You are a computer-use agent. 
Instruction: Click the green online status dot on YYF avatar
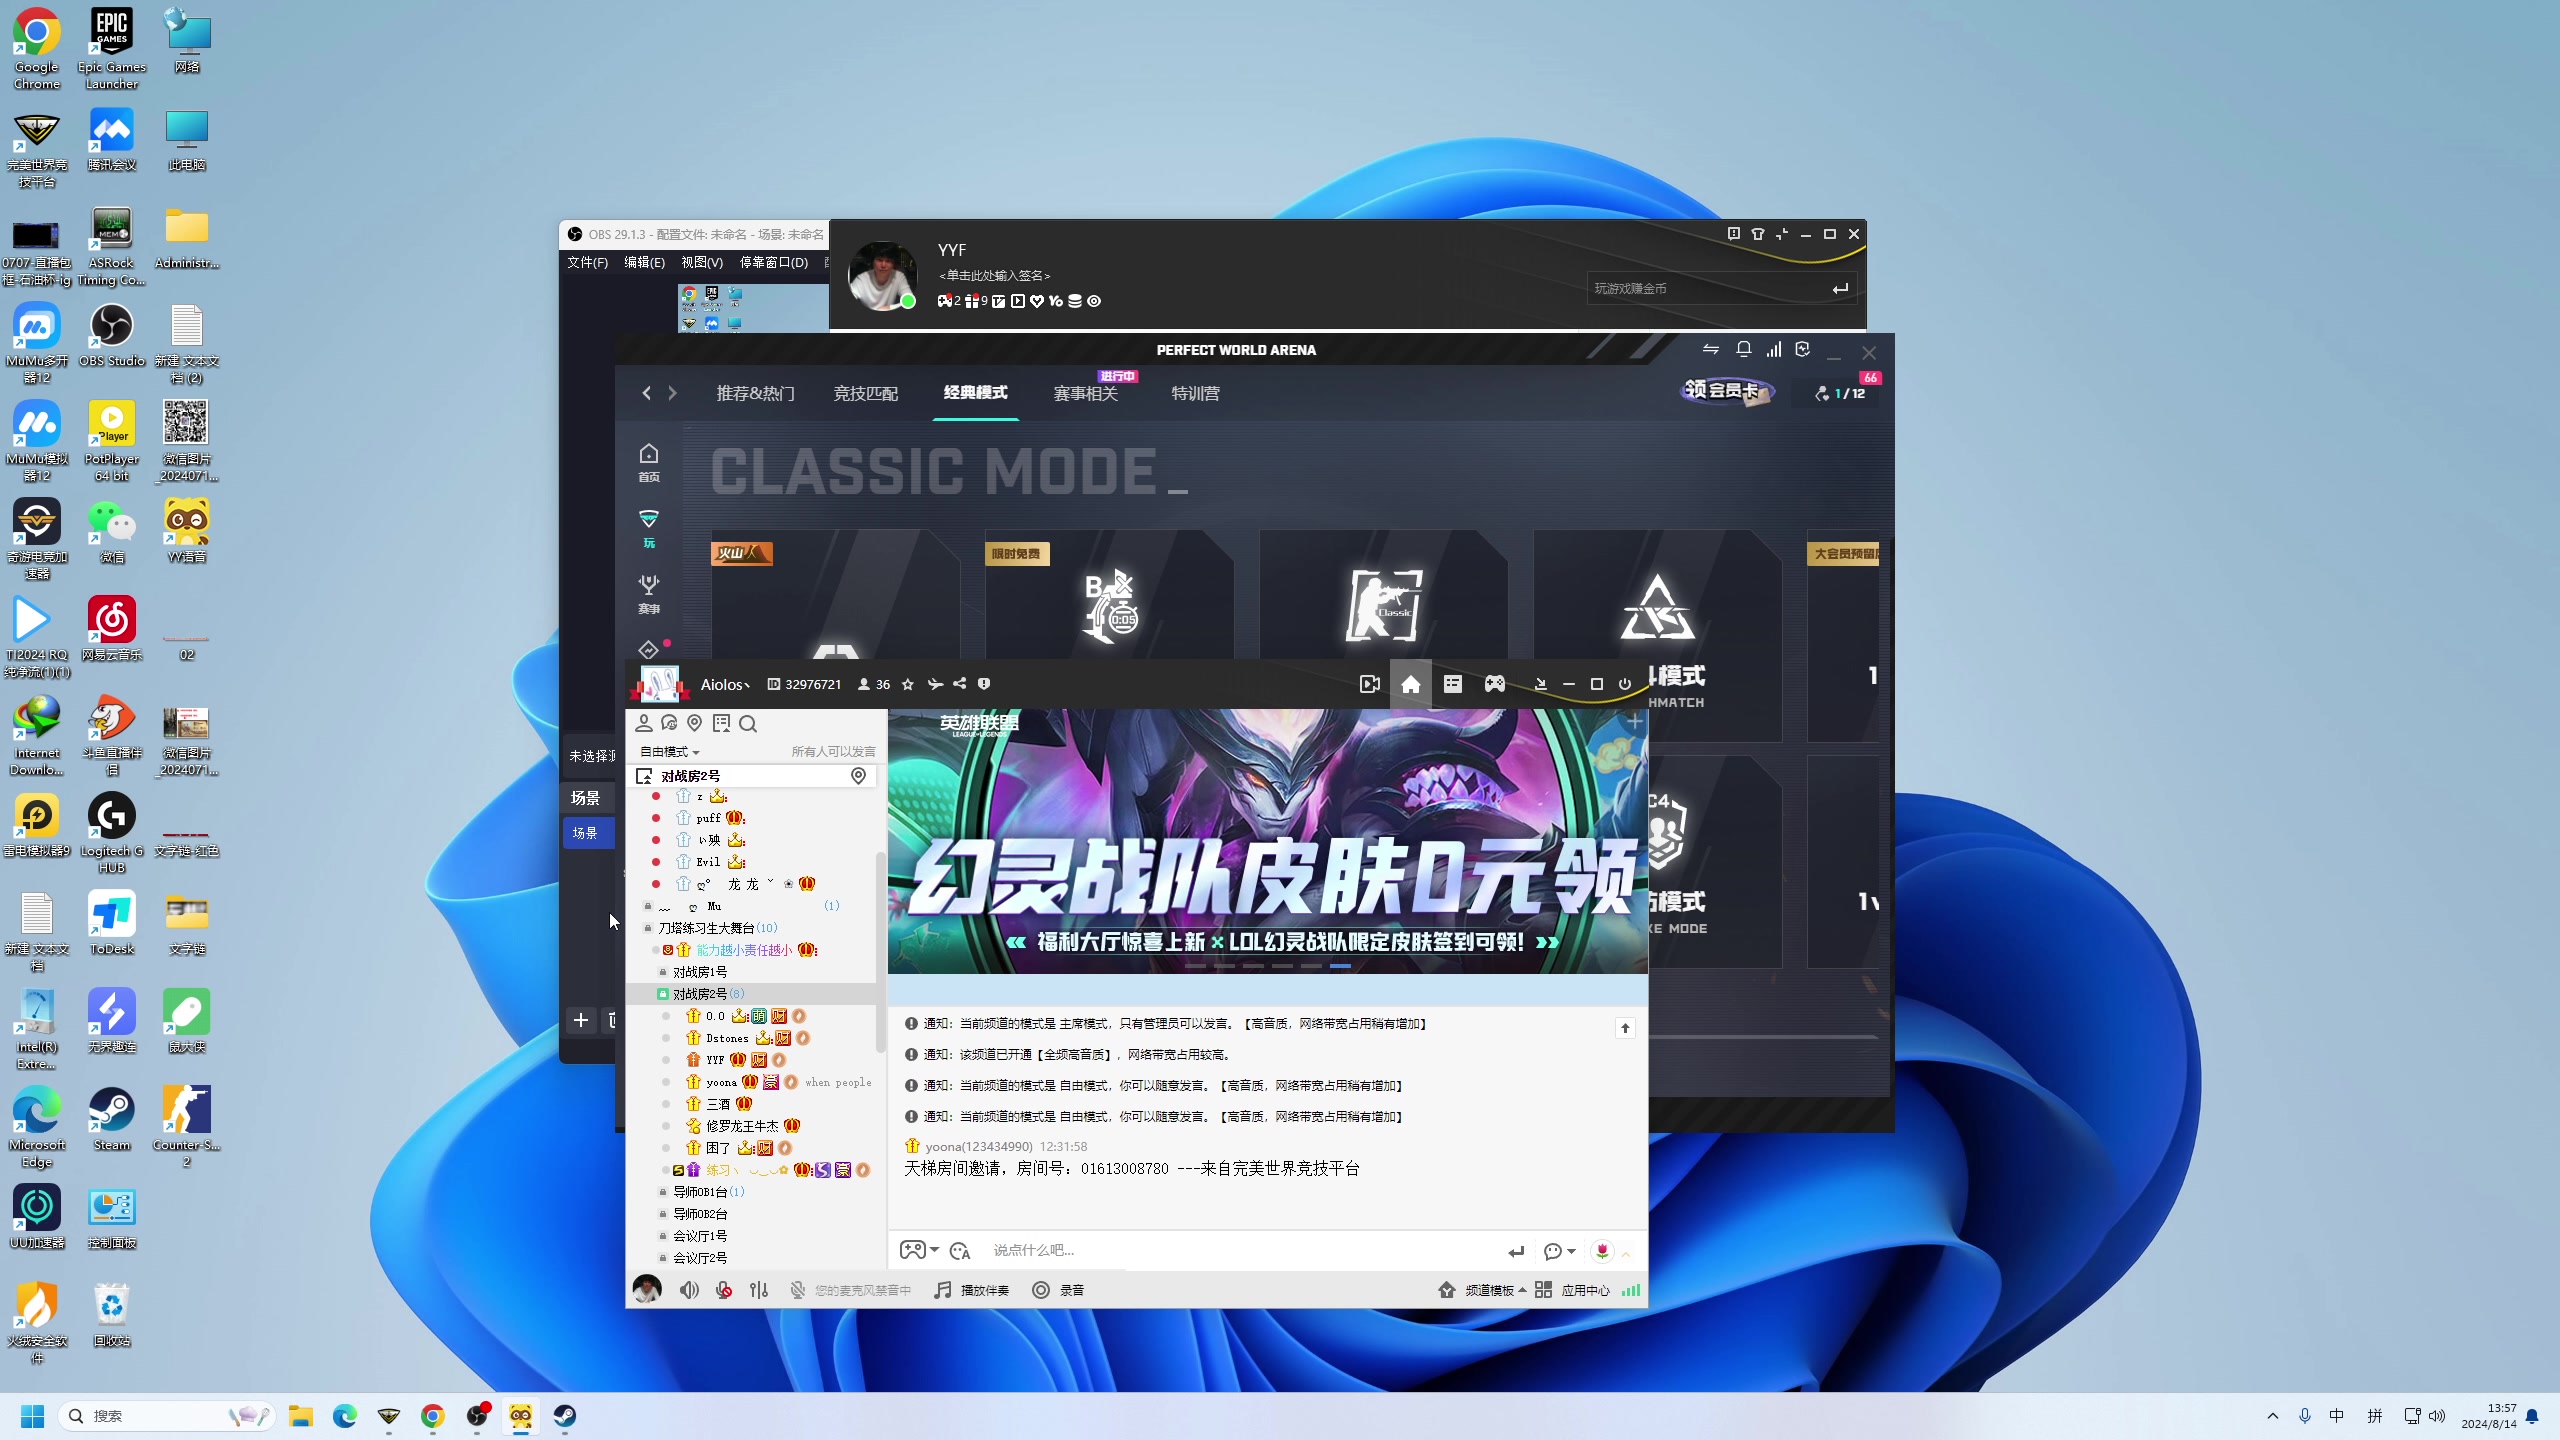point(908,301)
